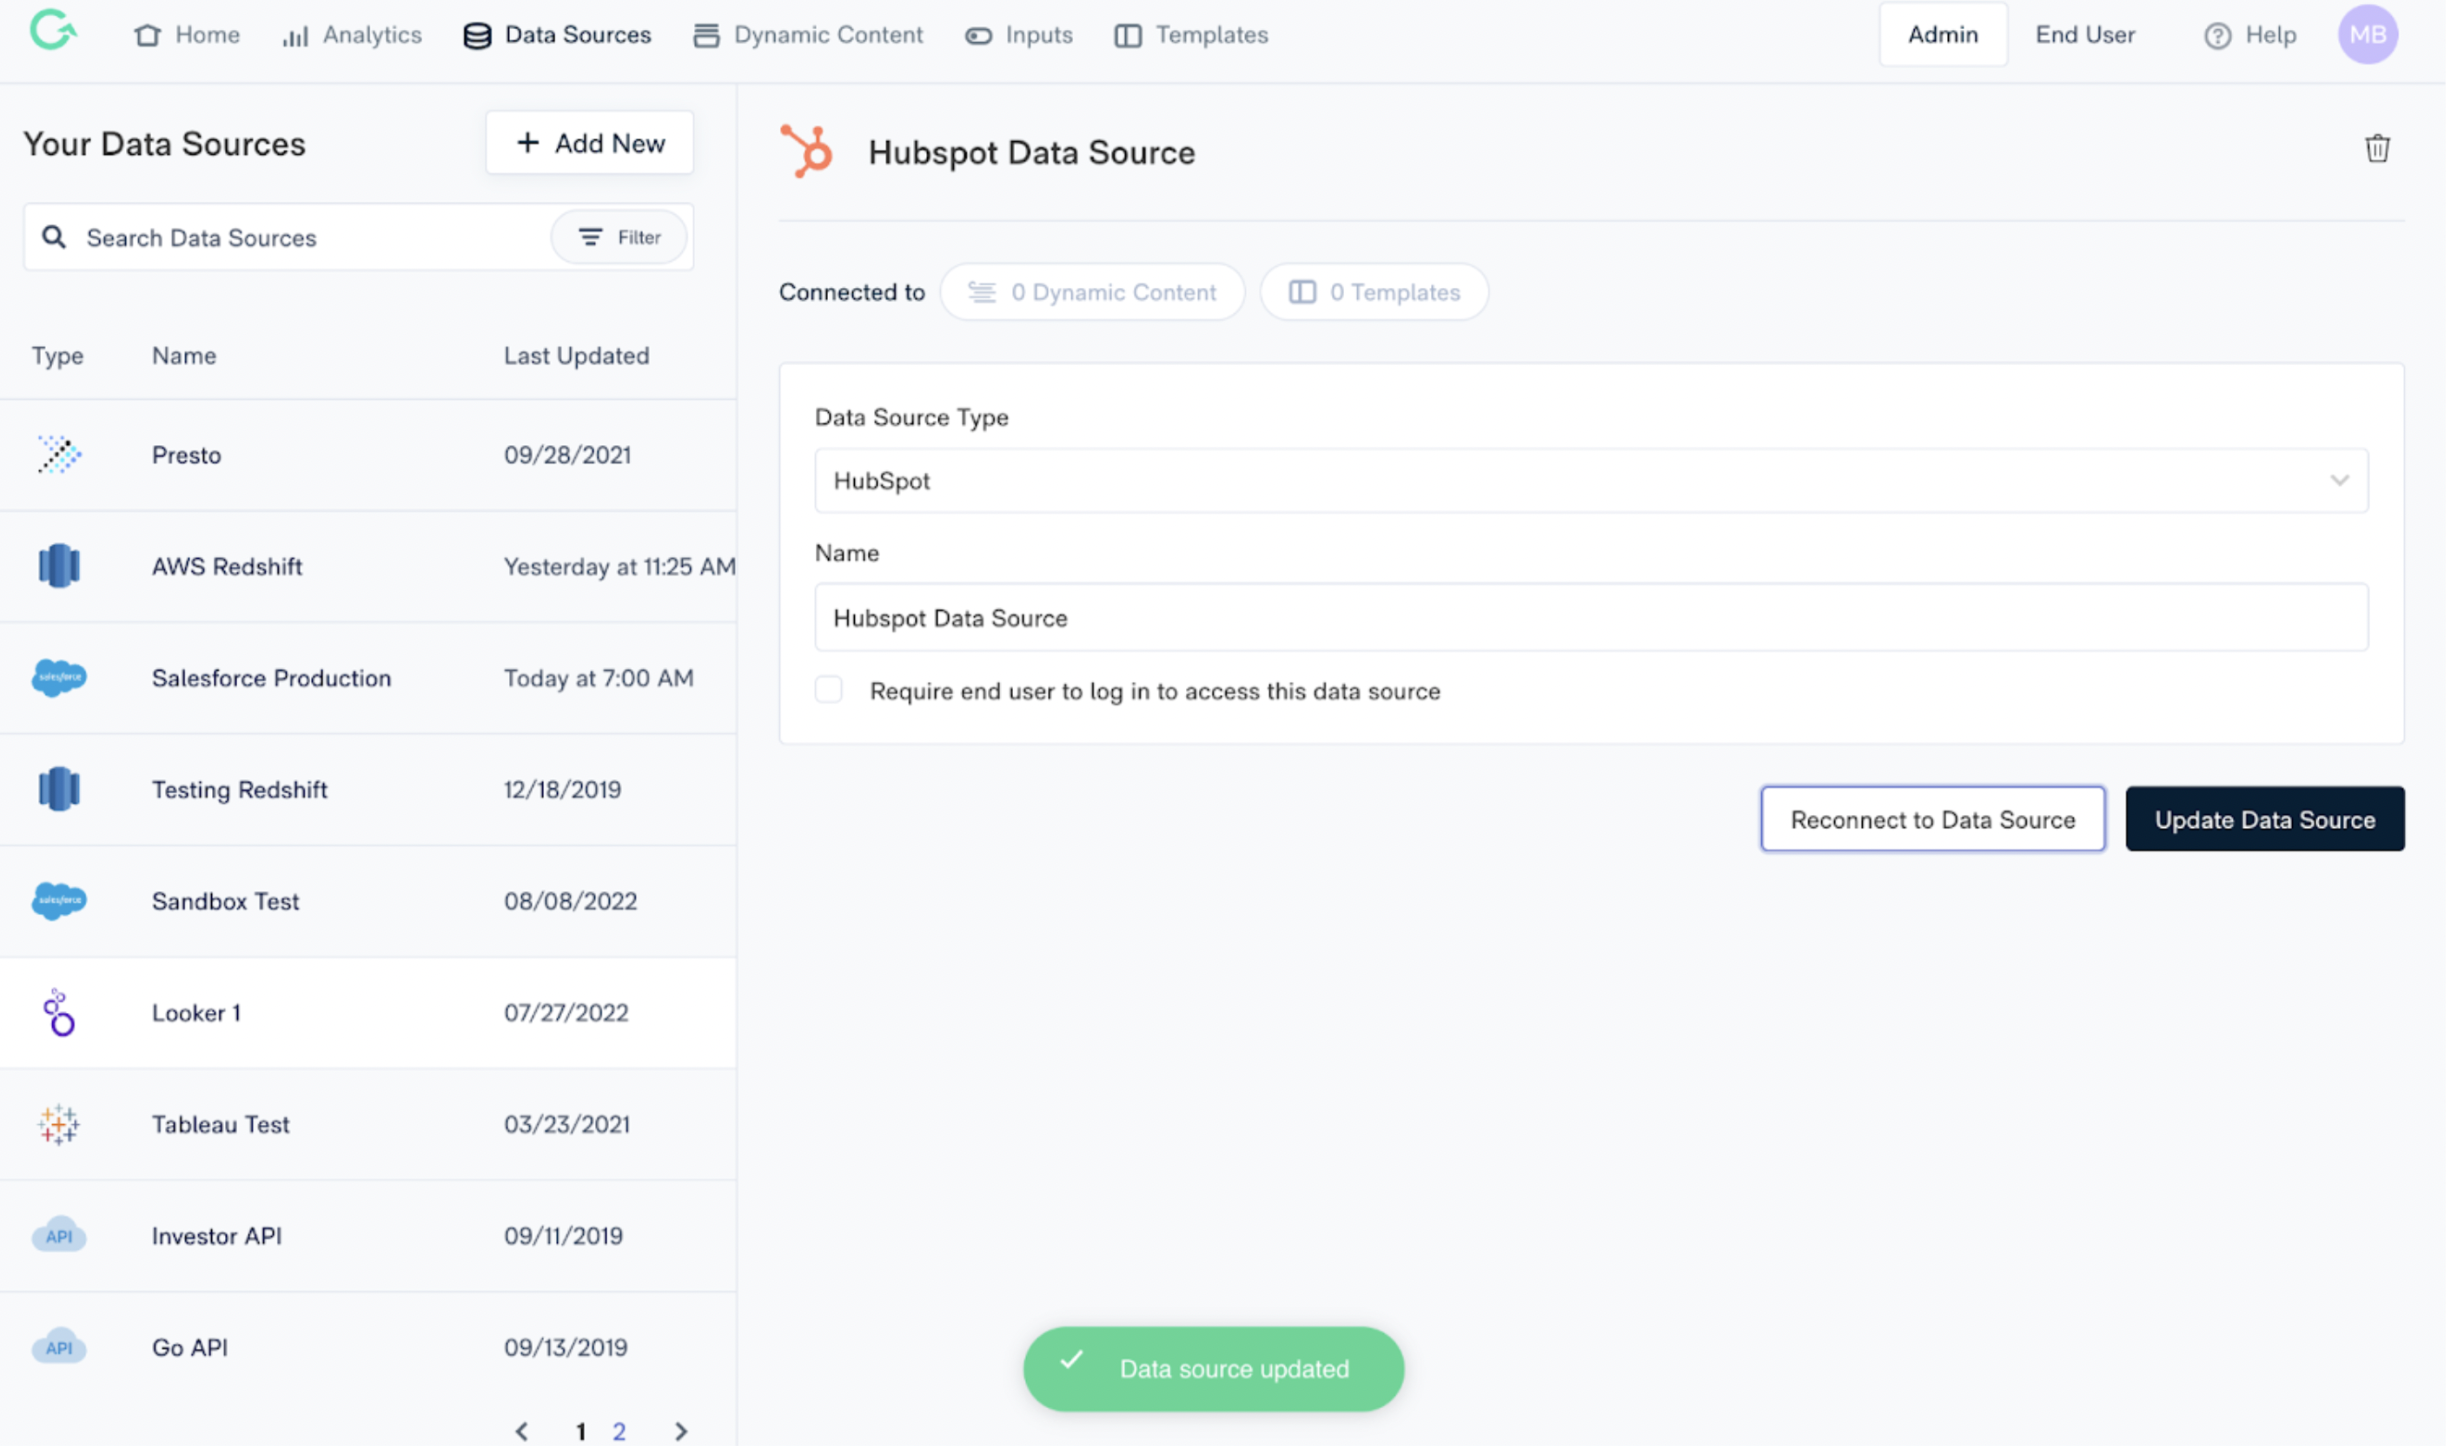Select Tableau Test data source
This screenshot has height=1446, width=2446.
[368, 1124]
